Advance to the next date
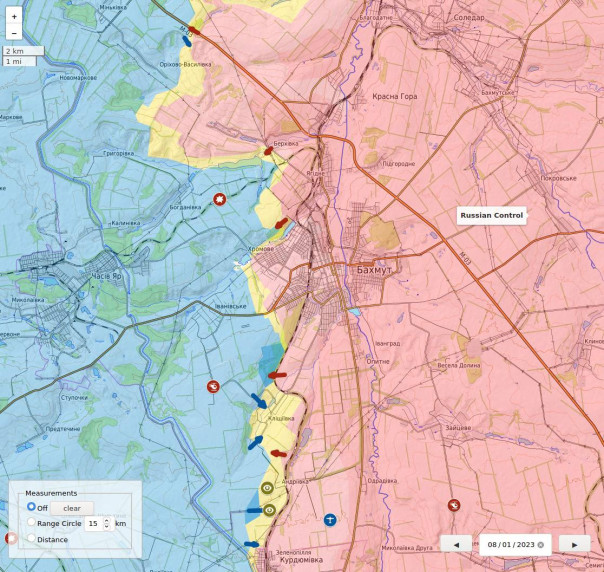This screenshot has width=604, height=572. (574, 544)
